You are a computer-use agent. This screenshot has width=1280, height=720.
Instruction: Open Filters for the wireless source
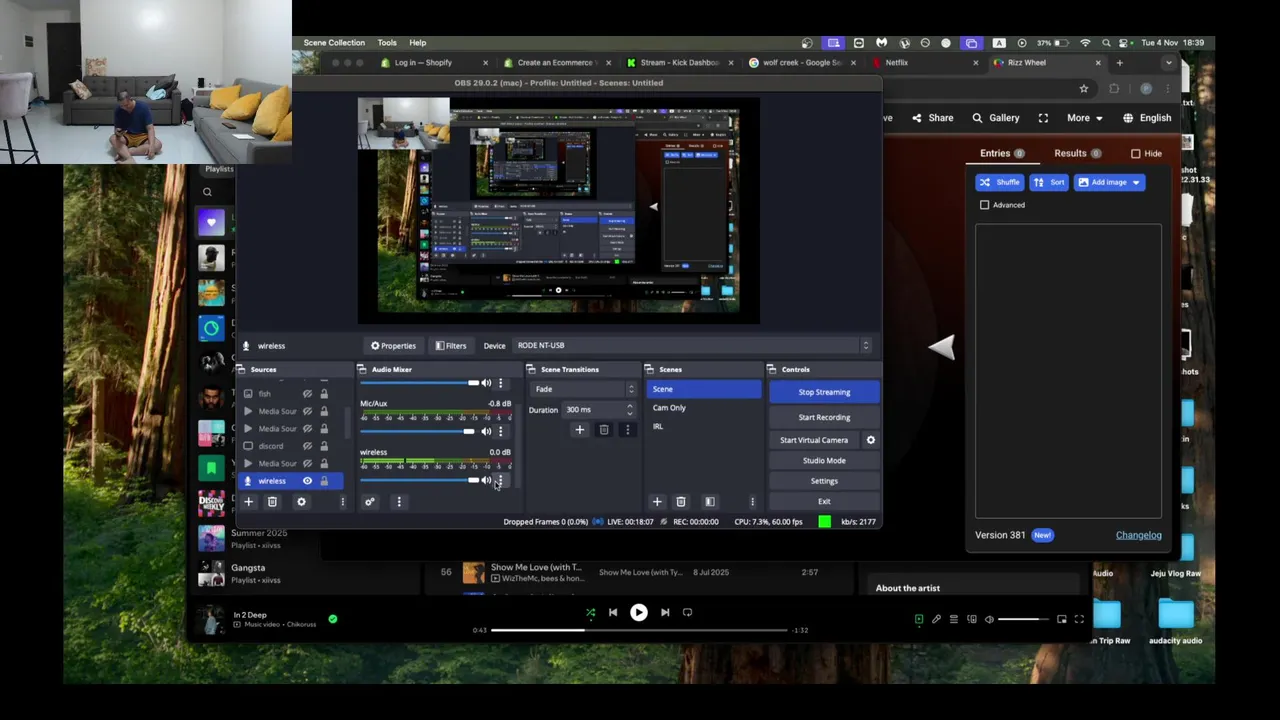tap(451, 346)
